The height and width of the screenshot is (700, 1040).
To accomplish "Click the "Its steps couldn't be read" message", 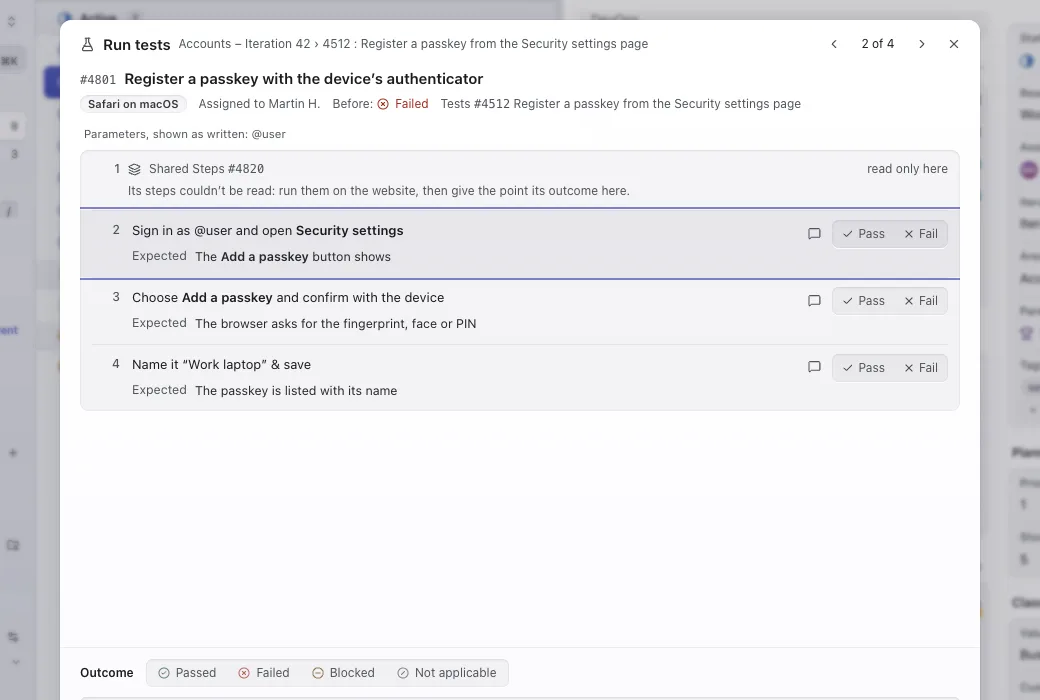I will [x=379, y=190].
